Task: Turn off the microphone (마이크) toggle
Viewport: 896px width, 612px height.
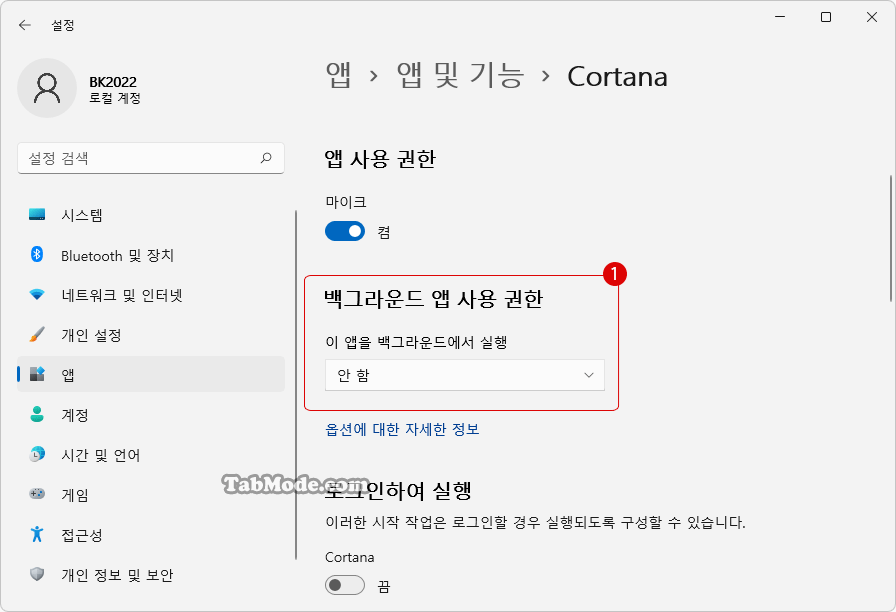Action: pos(345,231)
